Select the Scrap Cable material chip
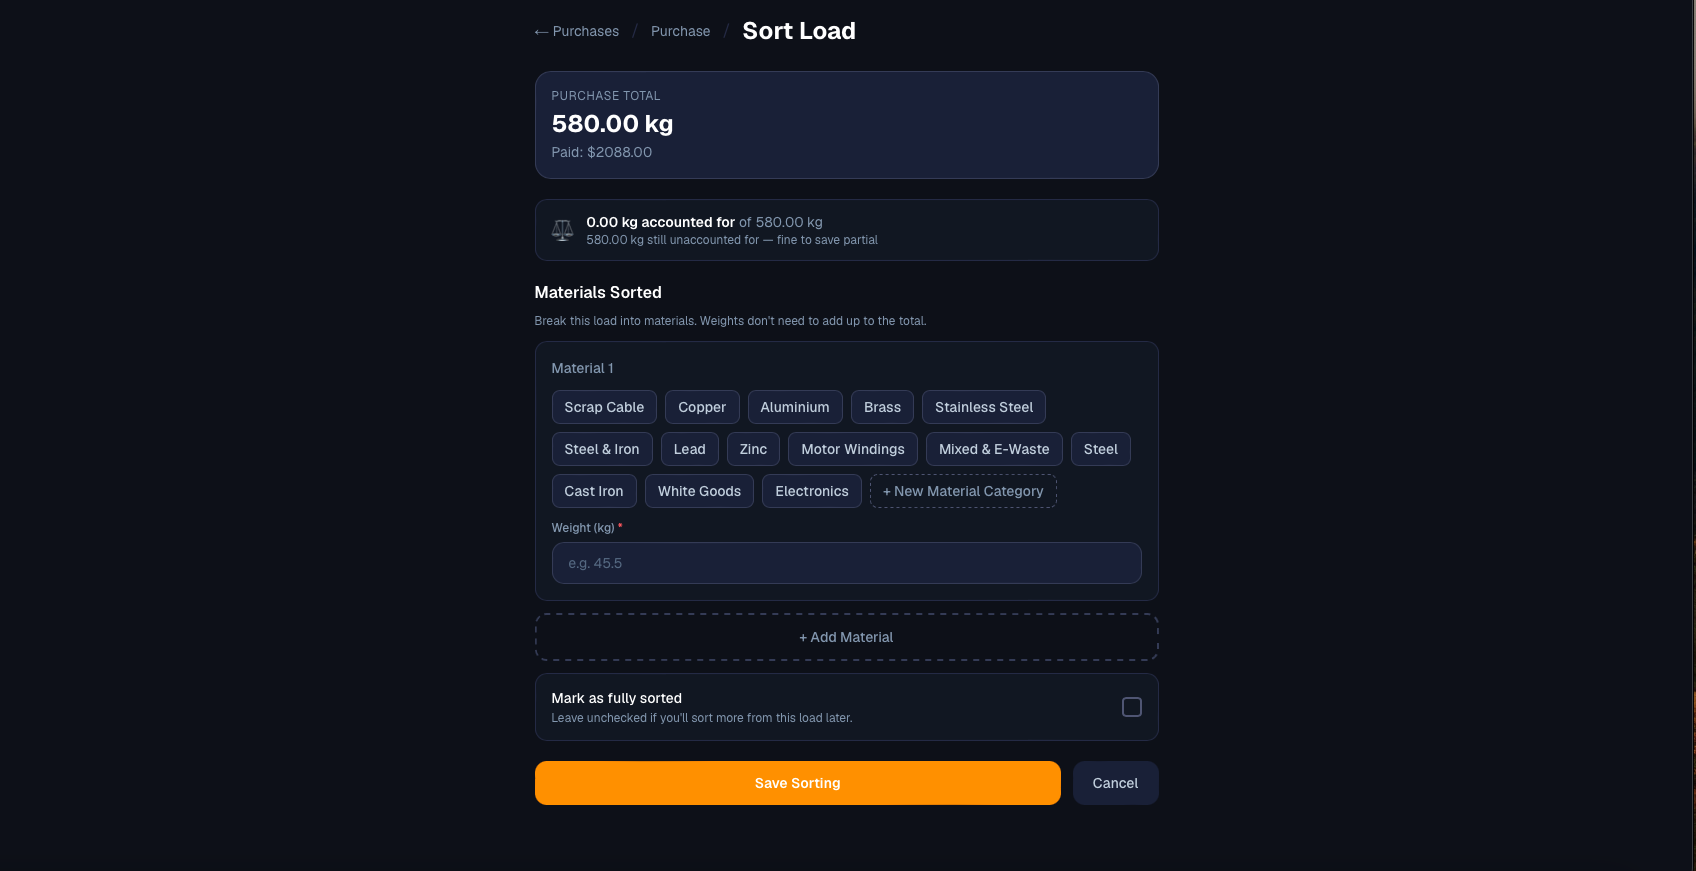 click(x=604, y=407)
